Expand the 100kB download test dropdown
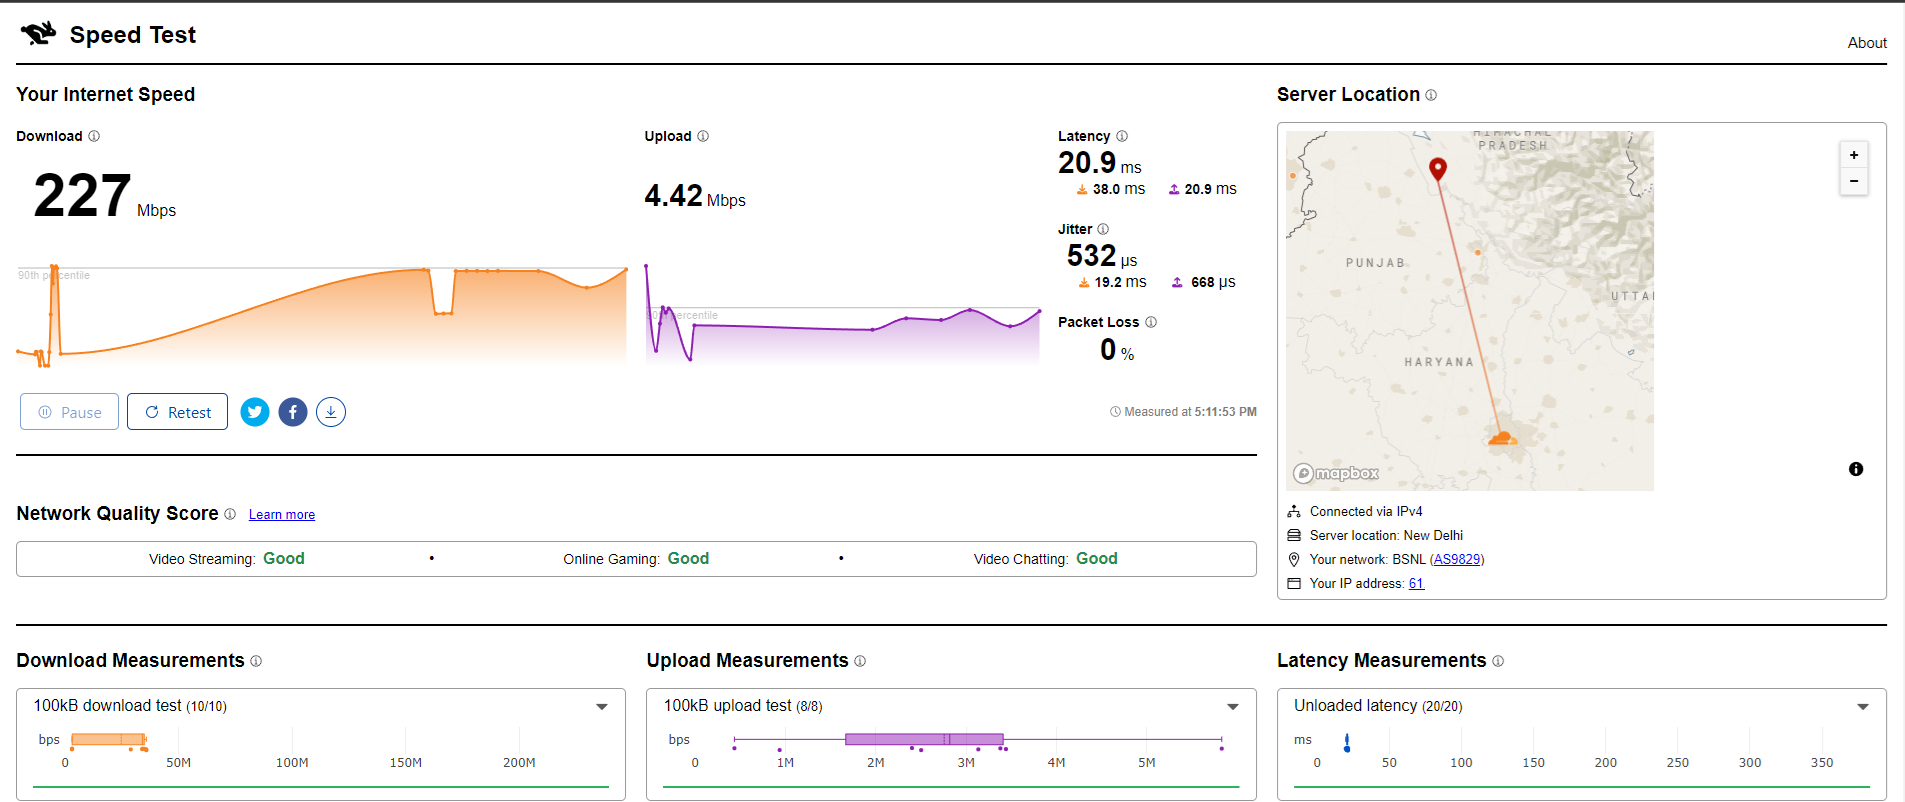Image resolution: width=1905 pixels, height=802 pixels. coord(602,707)
